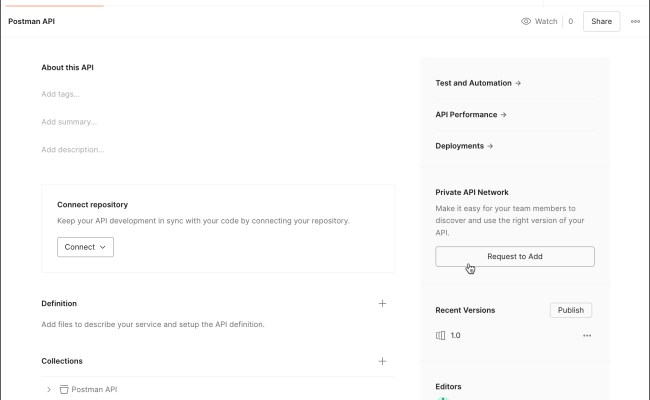The width and height of the screenshot is (650, 400).
Task: Open the header more options ellipsis
Action: click(635, 21)
